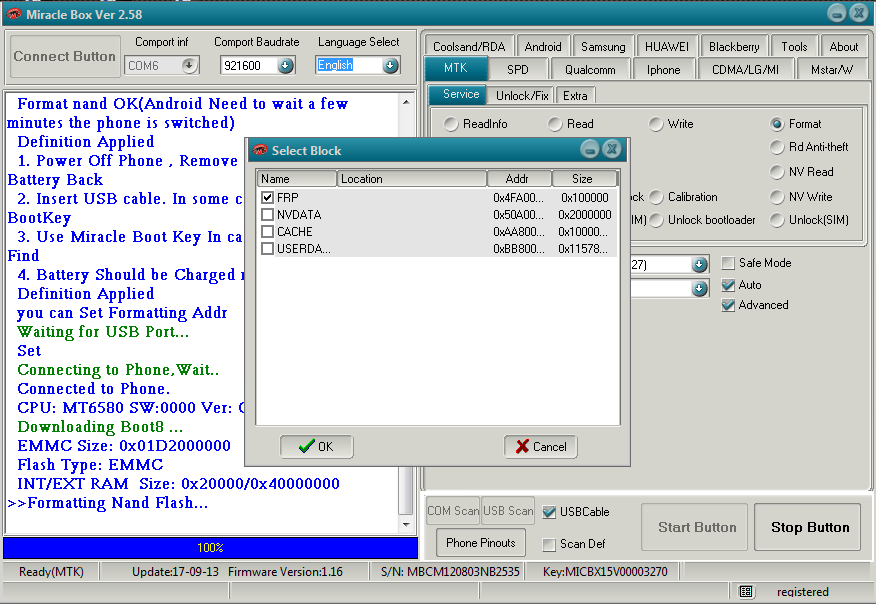Image resolution: width=876 pixels, height=604 pixels.
Task: Select the MTK tab
Action: 455,68
